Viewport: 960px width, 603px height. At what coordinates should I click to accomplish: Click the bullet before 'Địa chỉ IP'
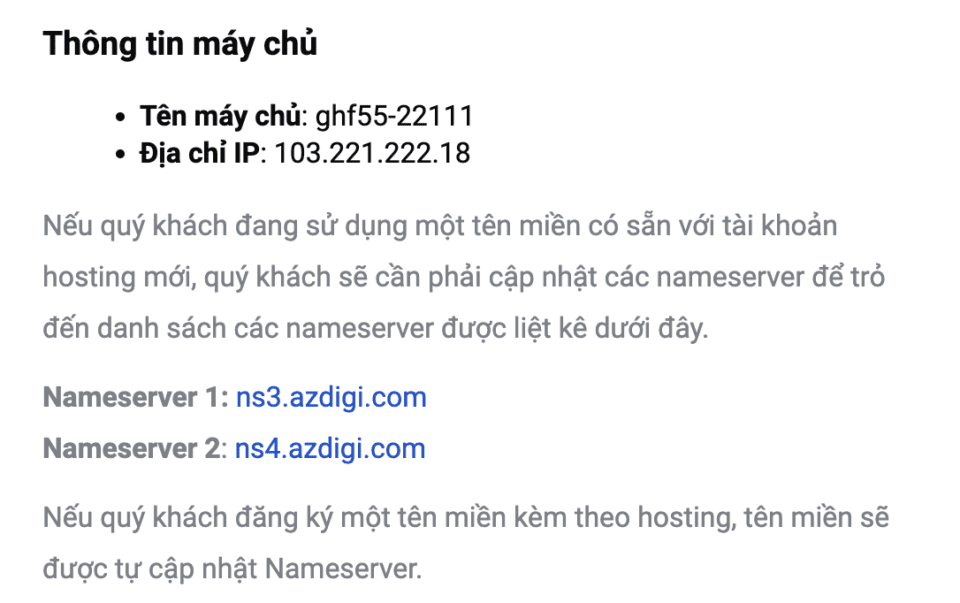[120, 154]
